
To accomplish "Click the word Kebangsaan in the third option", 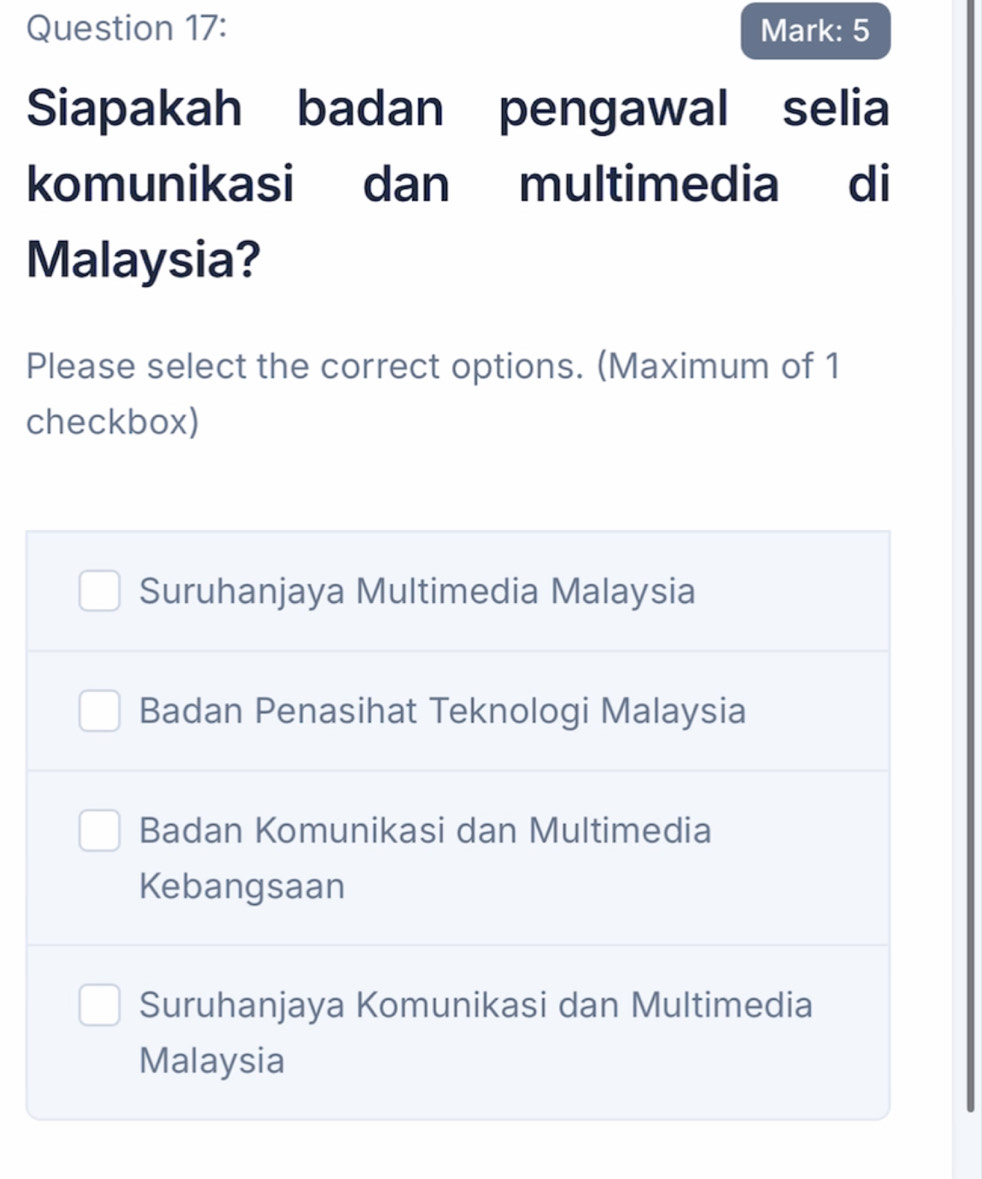I will click(243, 886).
